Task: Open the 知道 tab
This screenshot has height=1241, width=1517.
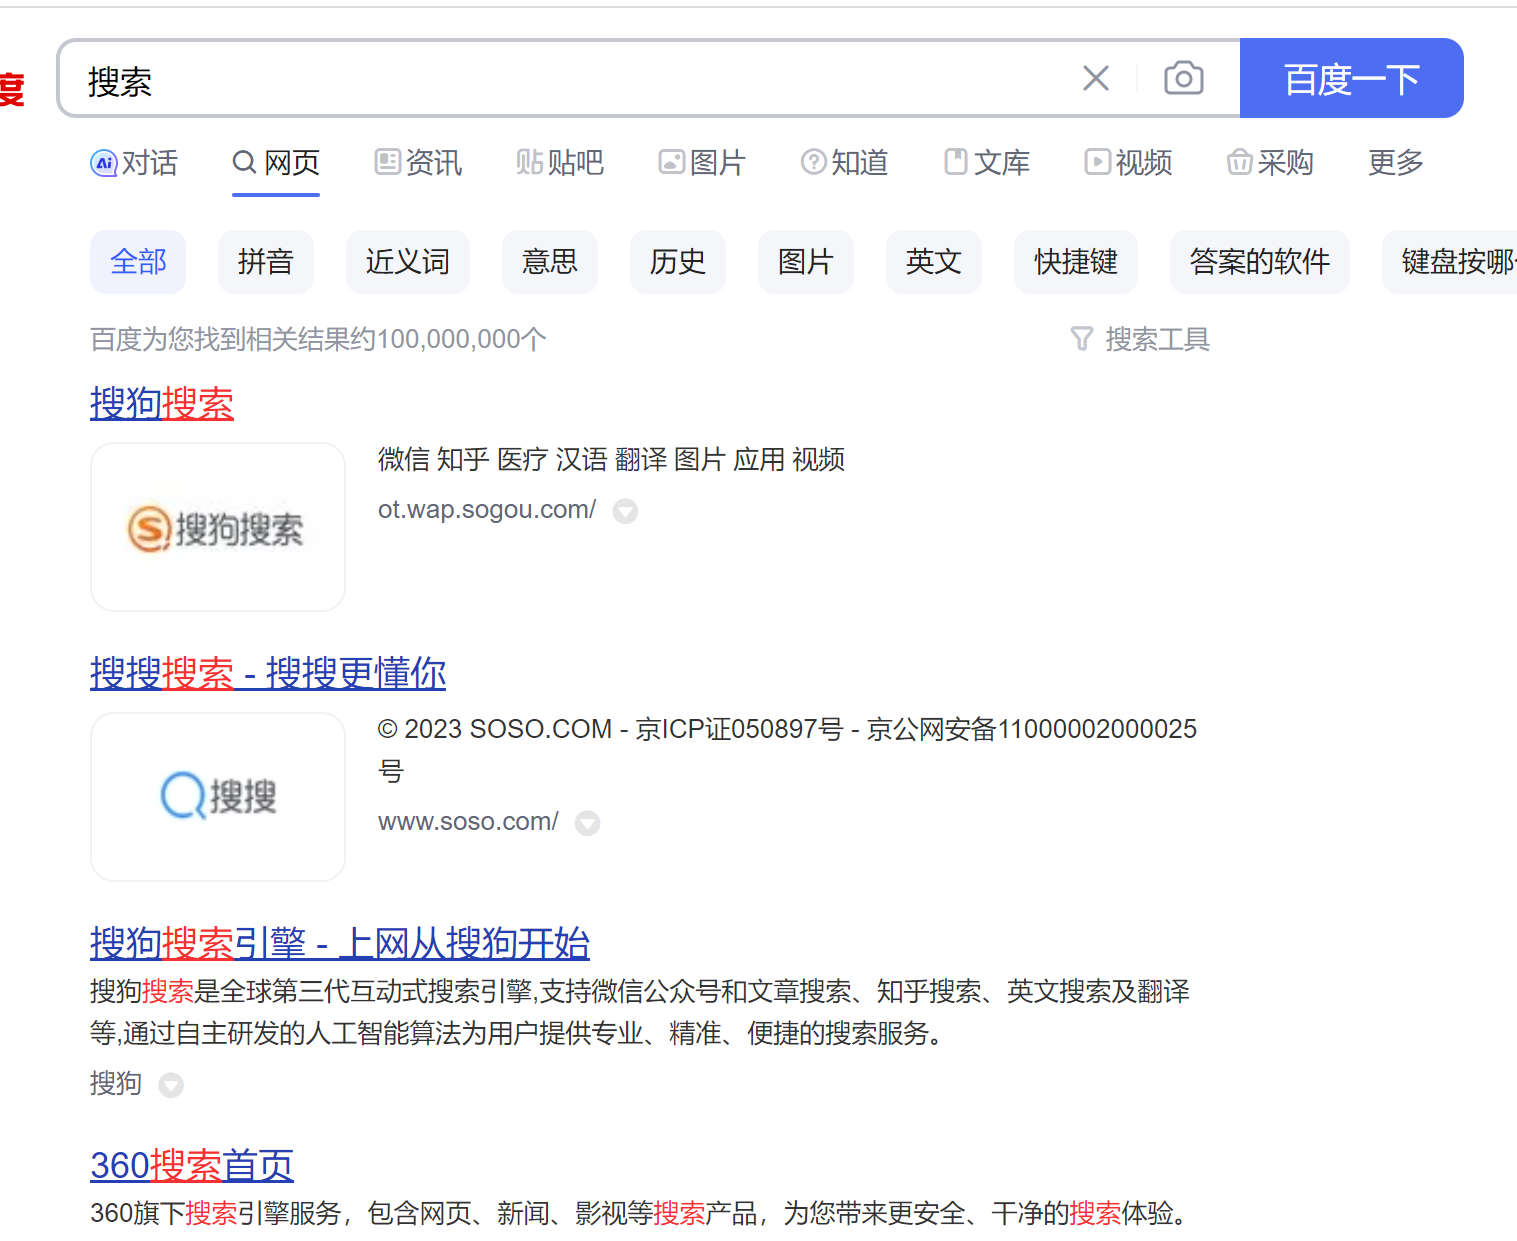Action: (x=844, y=162)
